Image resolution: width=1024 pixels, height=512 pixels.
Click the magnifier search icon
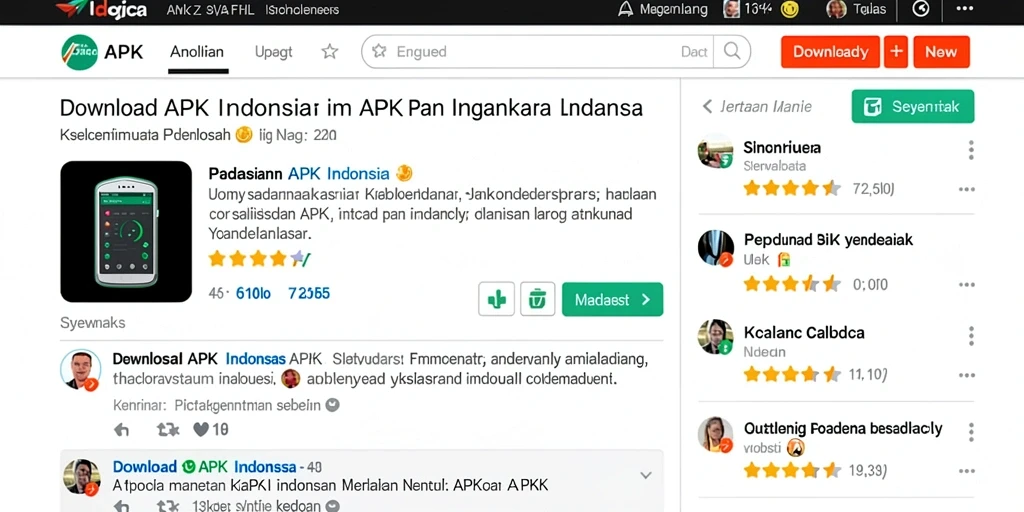pyautogui.click(x=732, y=52)
